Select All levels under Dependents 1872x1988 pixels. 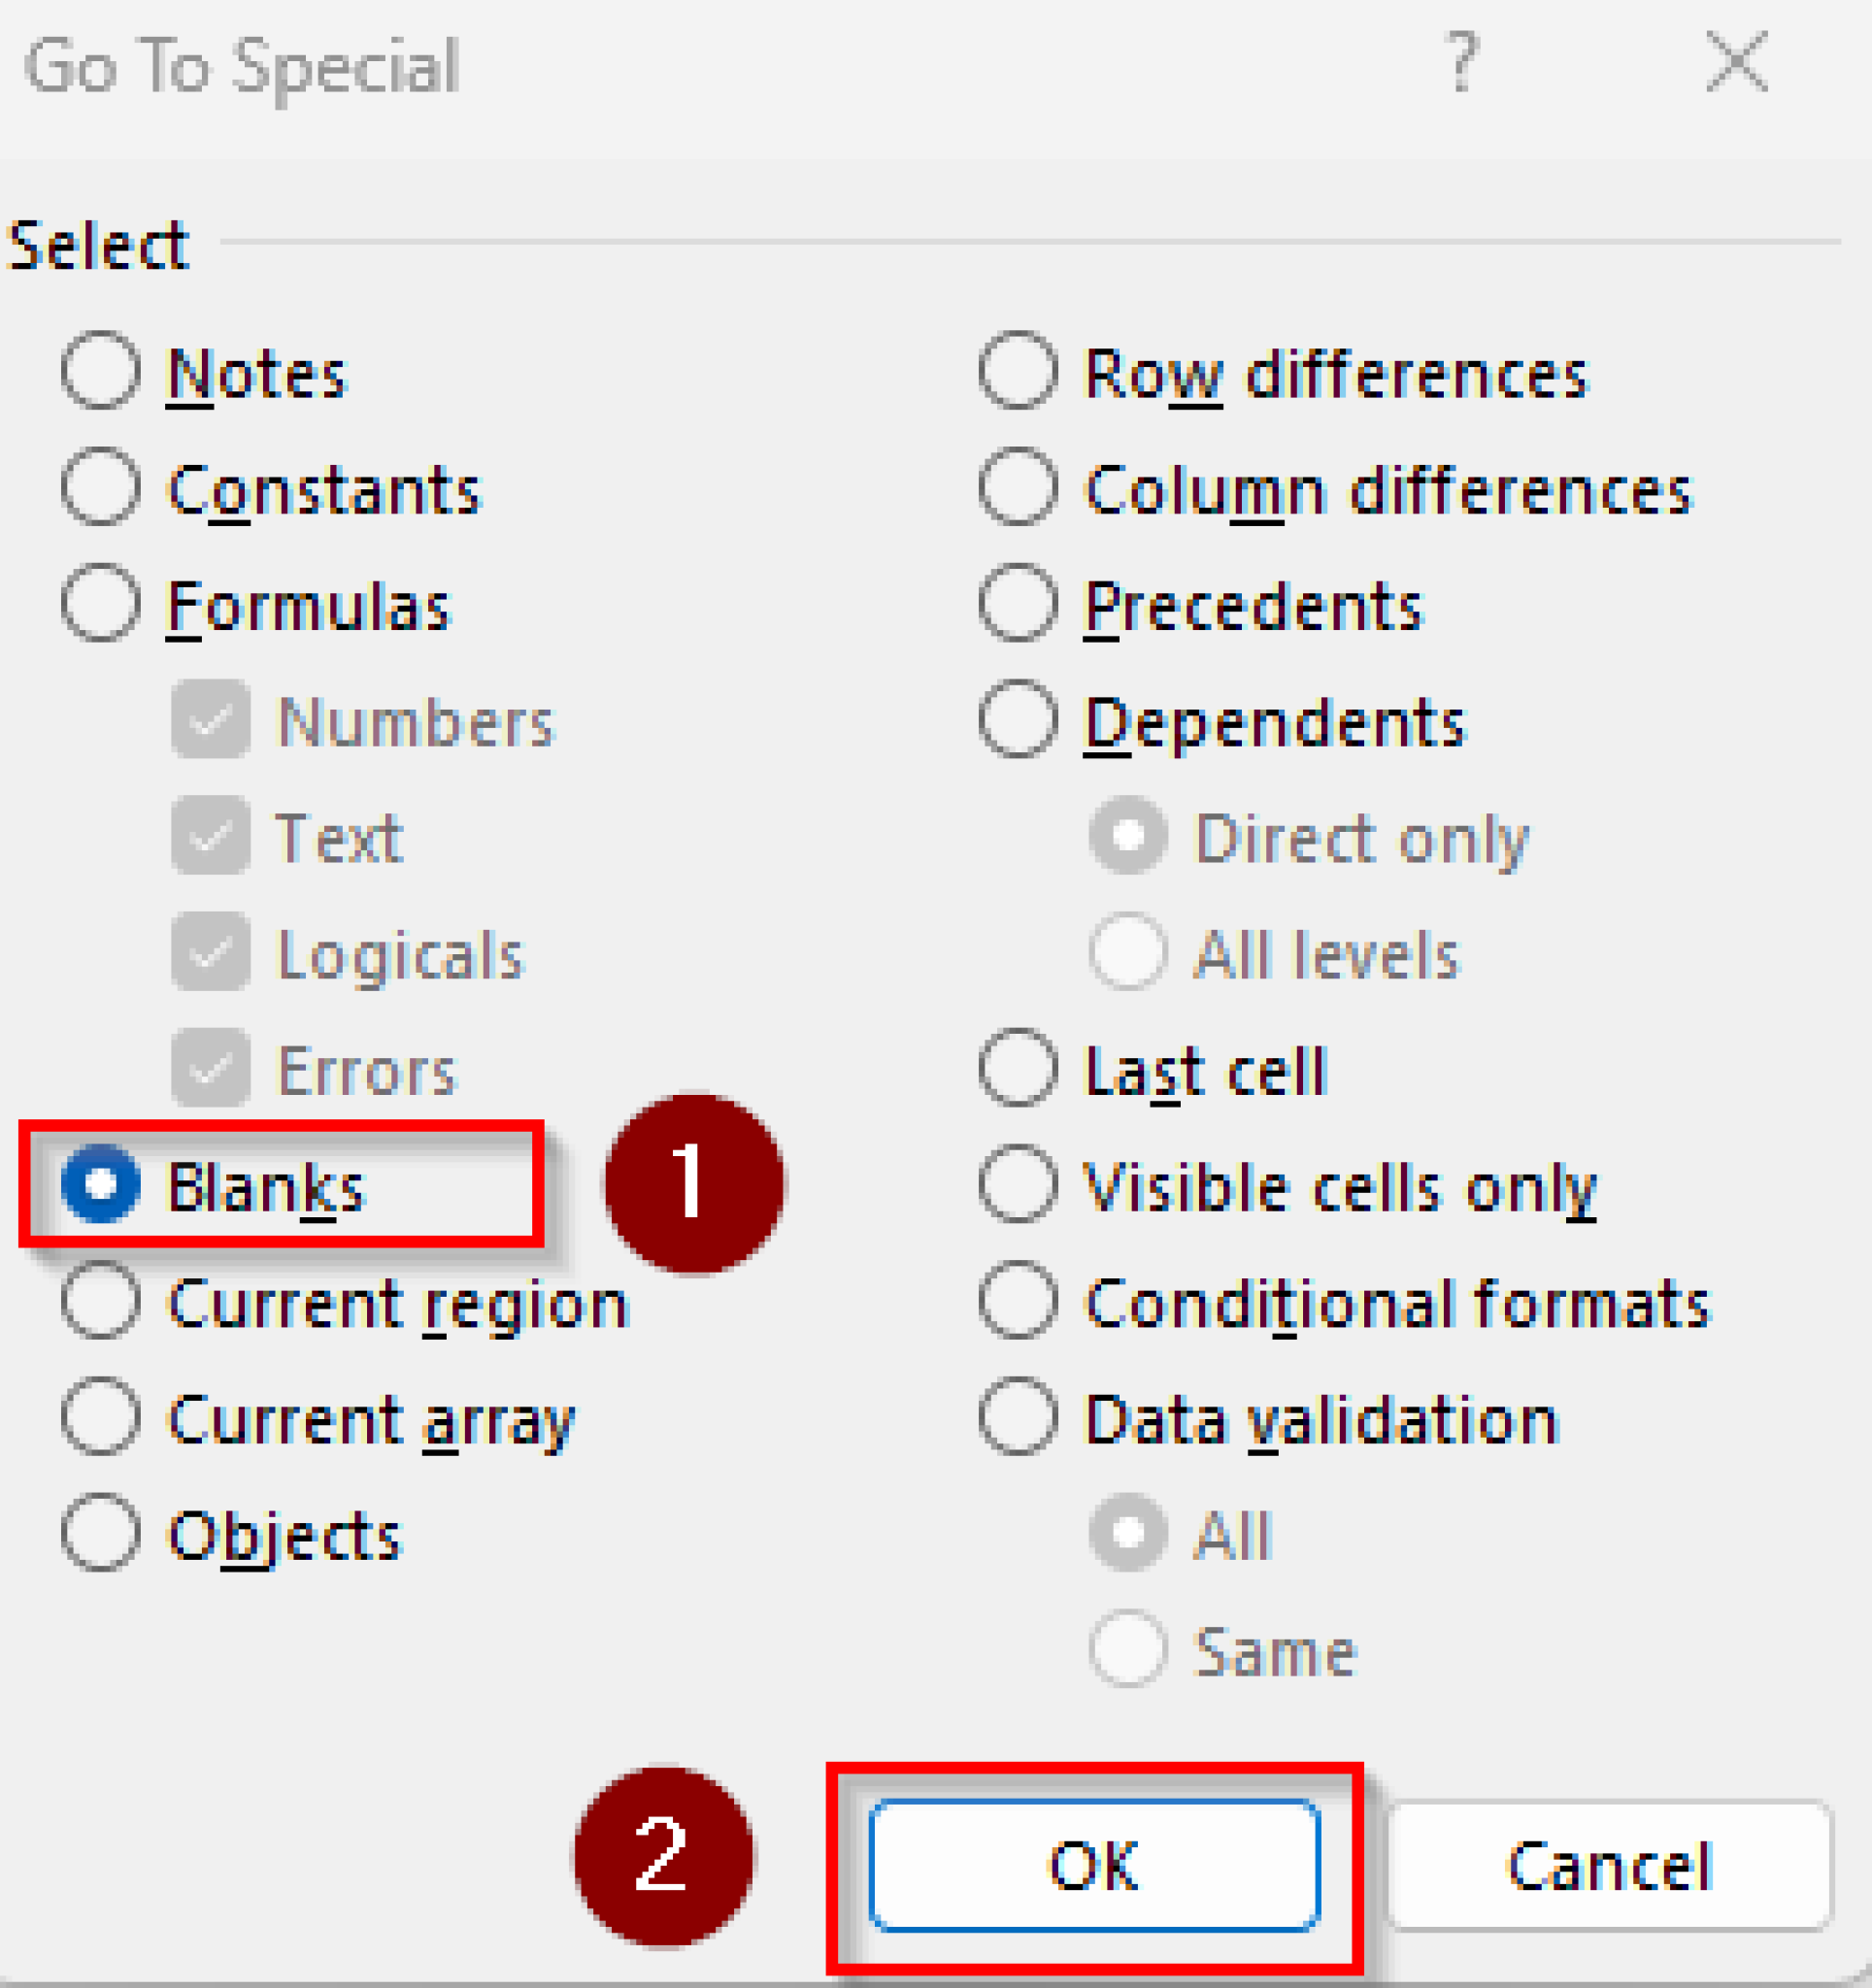[1130, 952]
